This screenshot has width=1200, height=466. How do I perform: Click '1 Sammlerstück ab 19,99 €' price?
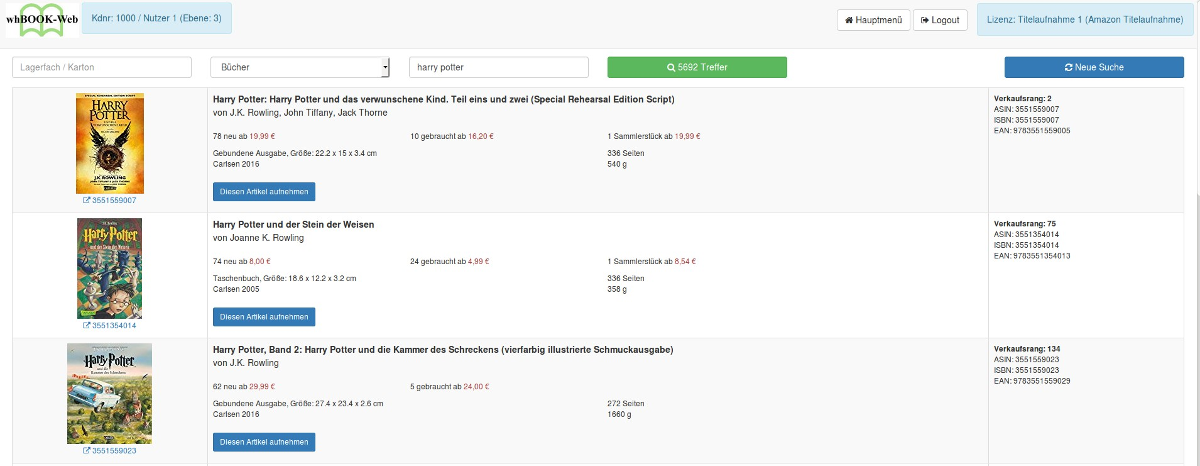[x=652, y=136]
